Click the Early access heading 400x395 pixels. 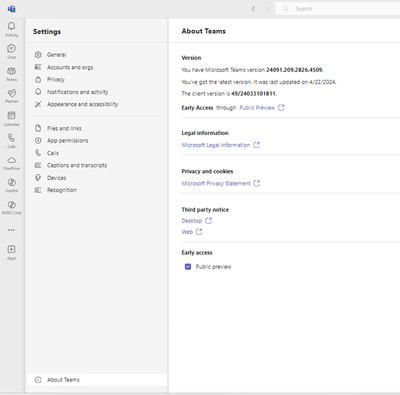coord(197,253)
